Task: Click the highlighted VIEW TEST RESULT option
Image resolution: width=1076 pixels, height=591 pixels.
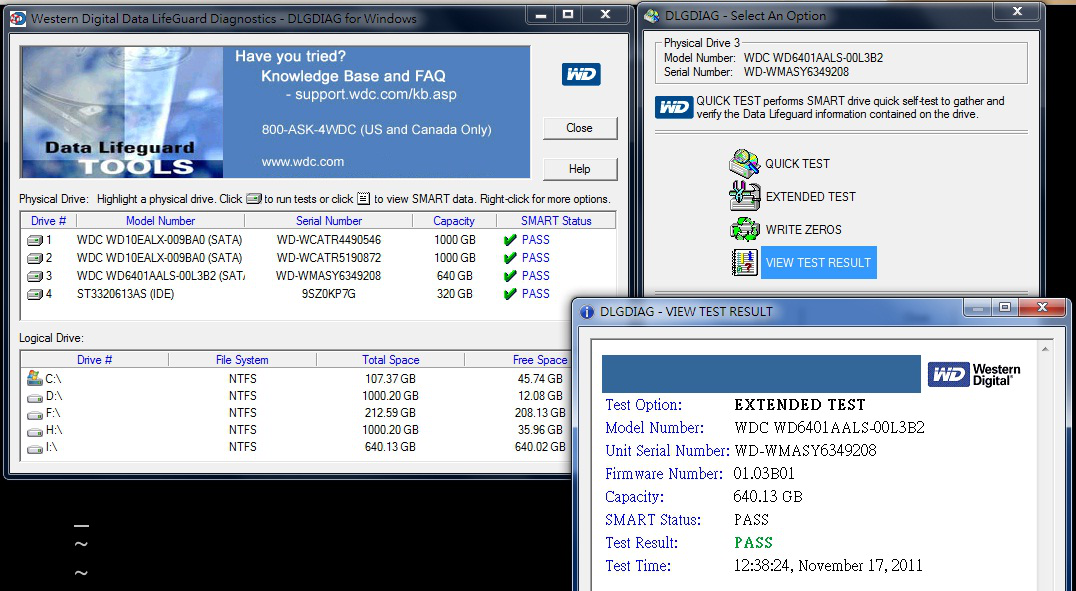Action: point(819,262)
